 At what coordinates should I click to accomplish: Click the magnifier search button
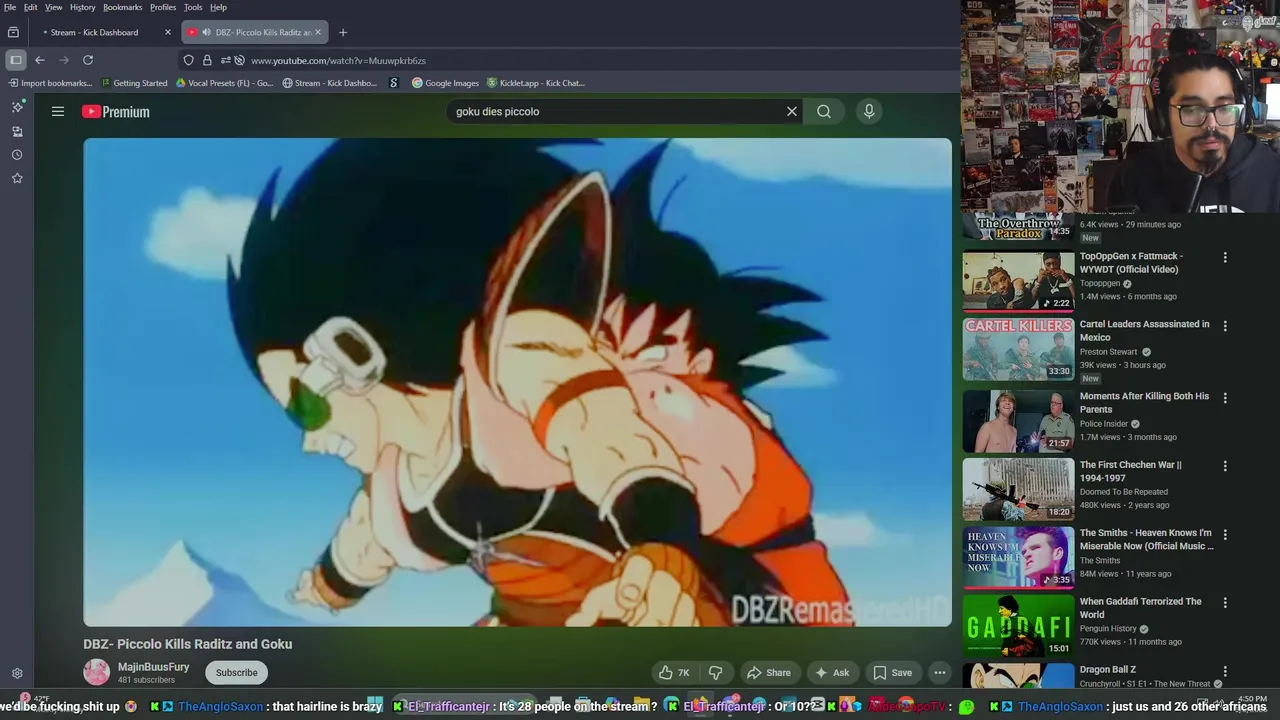tap(824, 112)
